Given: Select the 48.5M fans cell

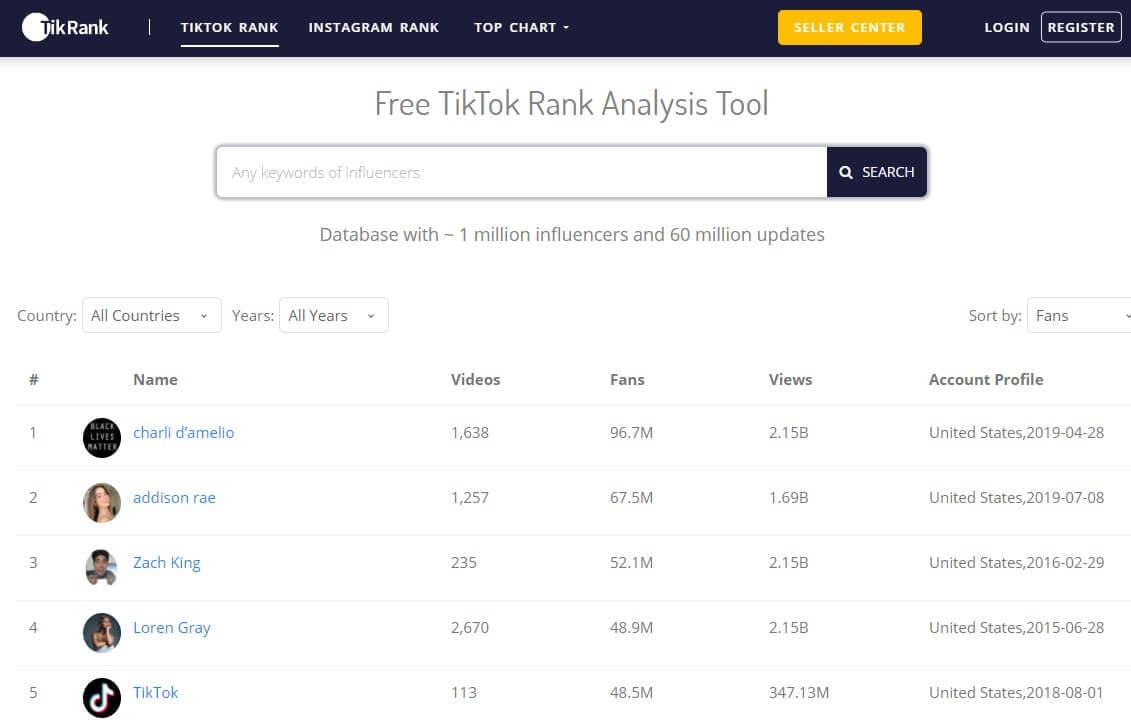Looking at the screenshot, I should click(x=631, y=692).
